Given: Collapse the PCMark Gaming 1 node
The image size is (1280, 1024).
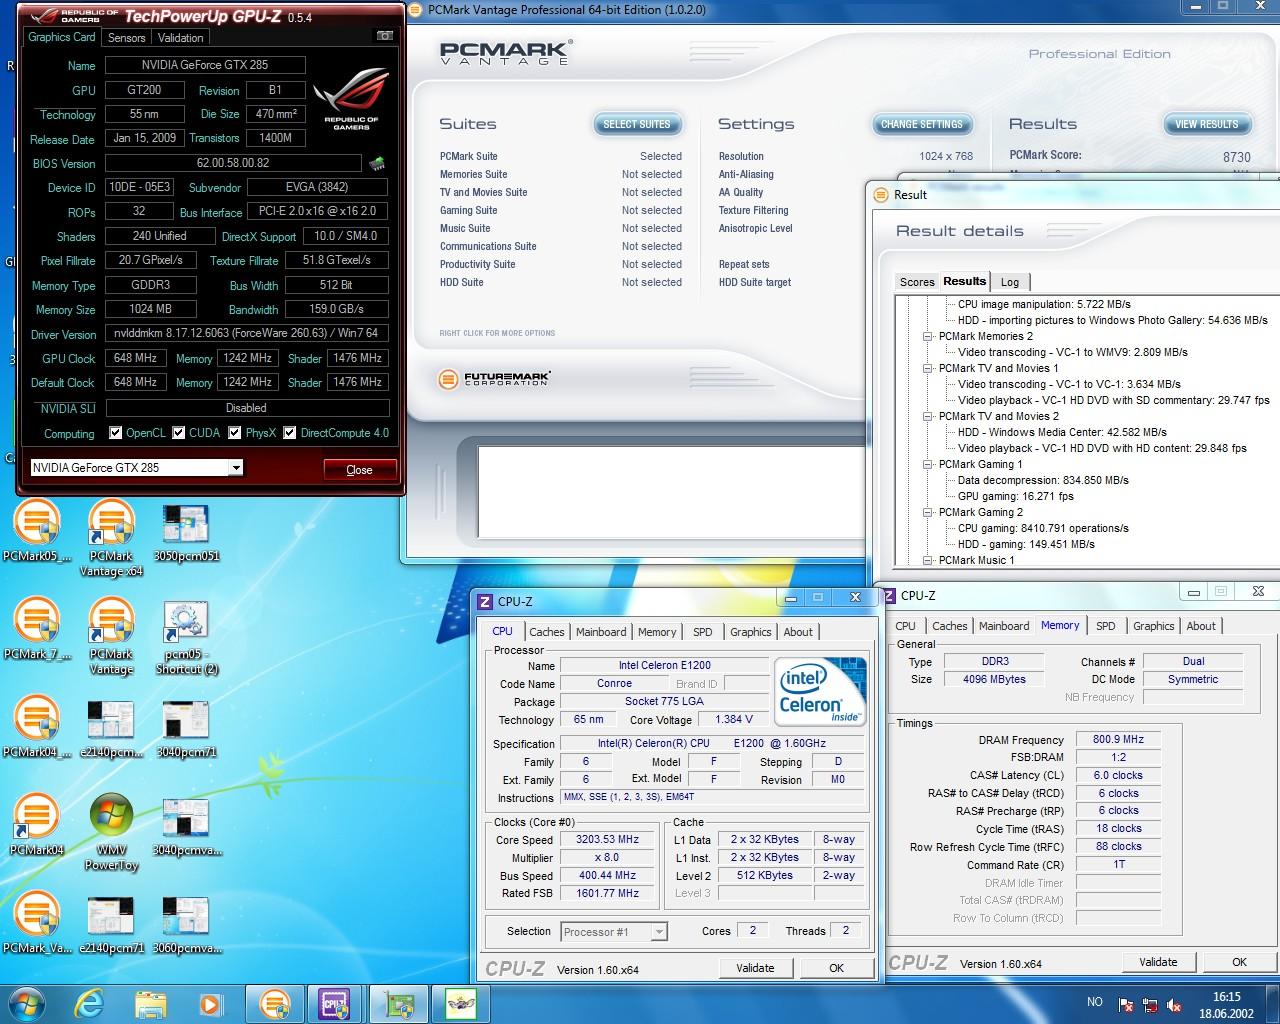Looking at the screenshot, I should [928, 464].
